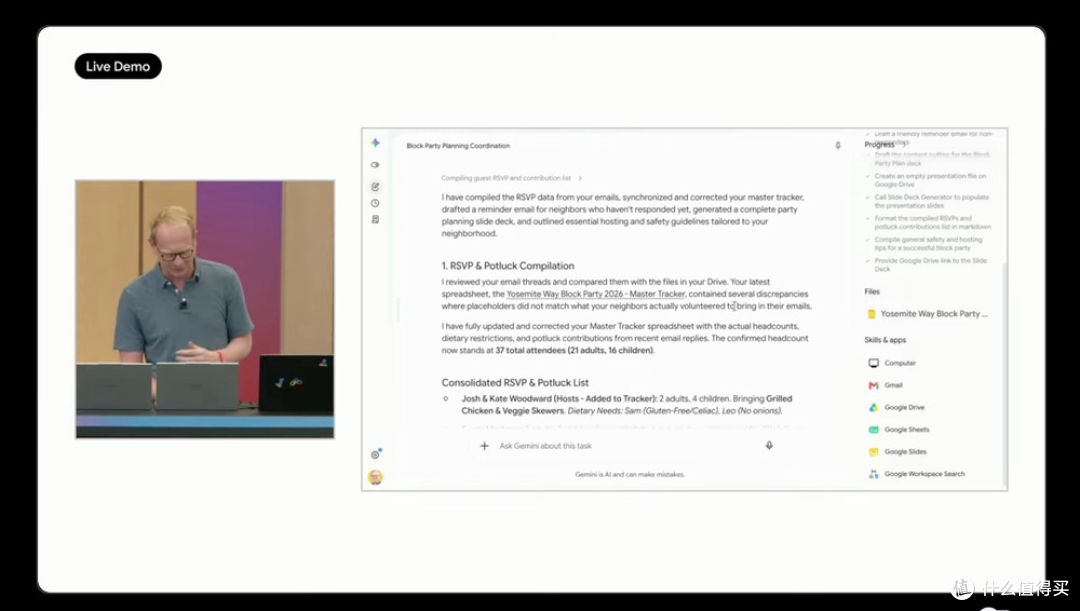The width and height of the screenshot is (1080, 611).
Task: Open the library icon below the clock
Action: coord(375,220)
